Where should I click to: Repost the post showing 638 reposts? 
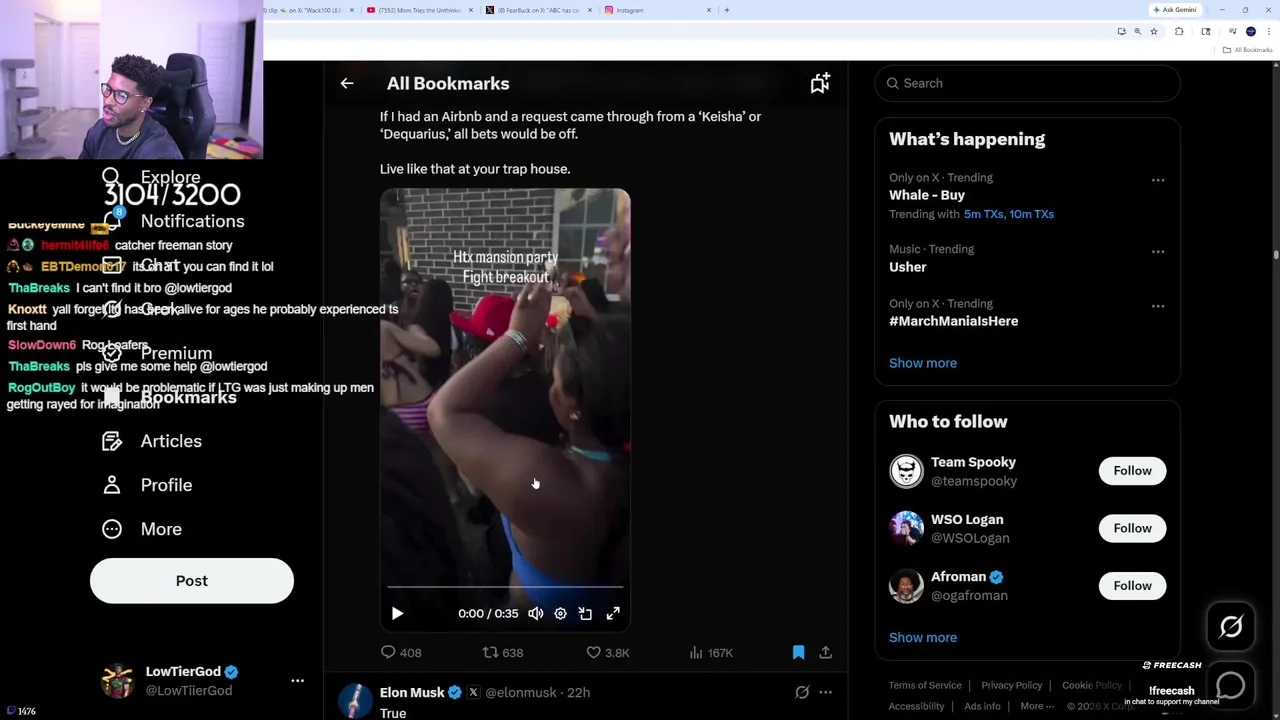[x=503, y=653]
